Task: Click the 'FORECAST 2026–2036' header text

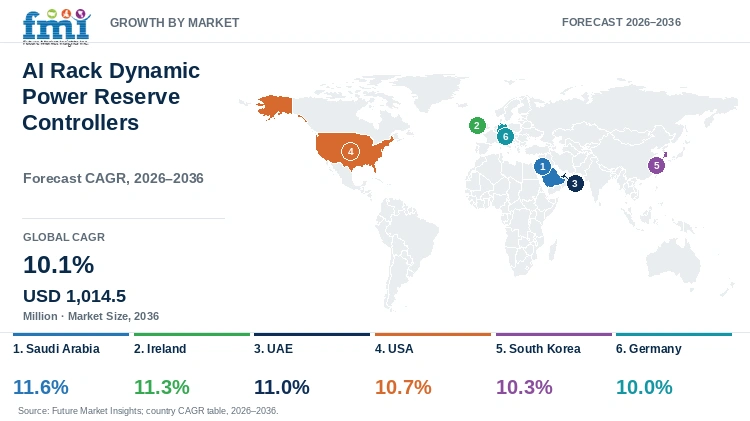Action: coord(621,22)
